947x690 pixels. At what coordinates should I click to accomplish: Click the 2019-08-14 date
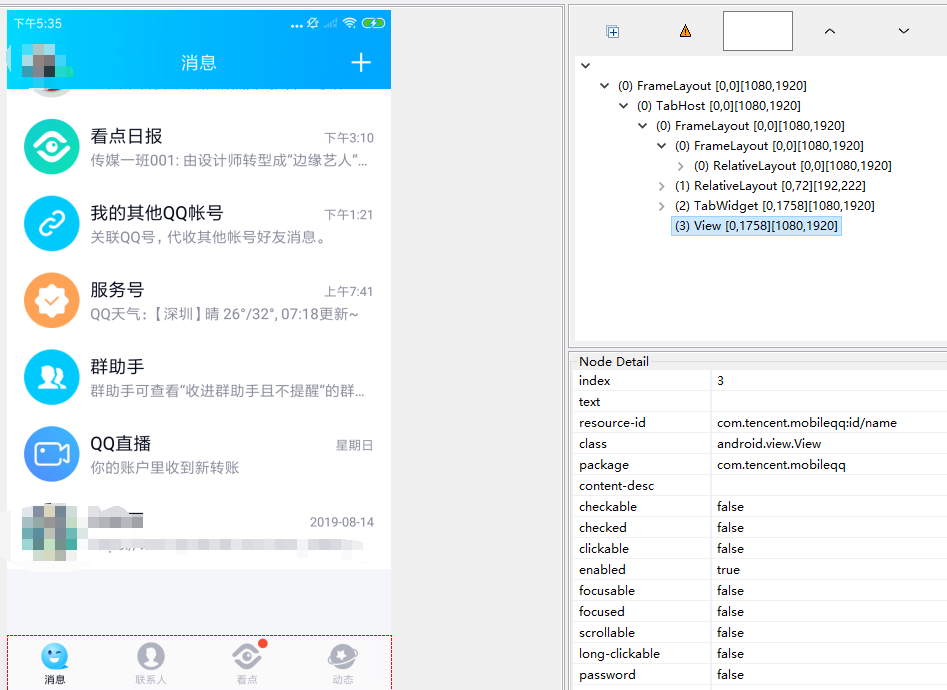(342, 522)
